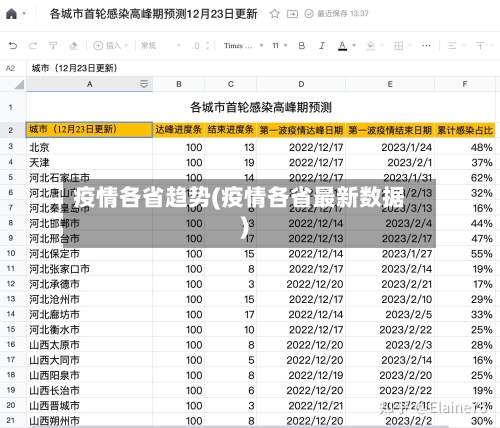Click the 北京 cell
The image size is (500, 428).
point(89,147)
